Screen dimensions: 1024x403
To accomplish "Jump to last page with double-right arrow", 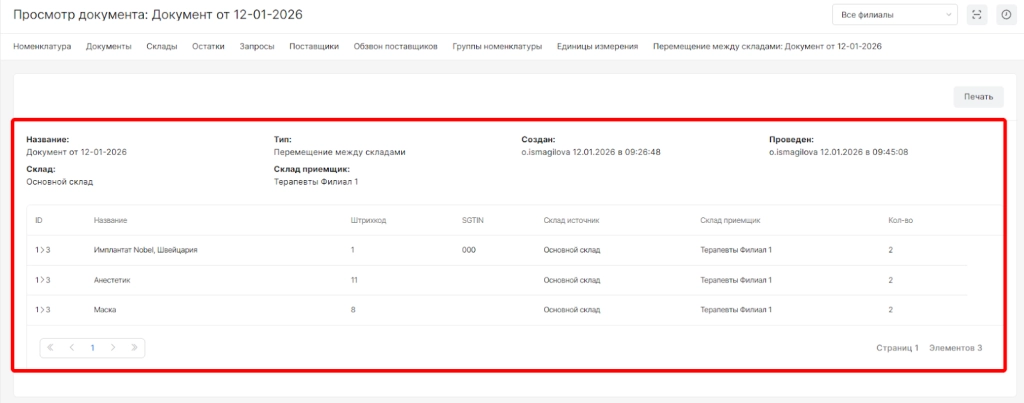I will [x=134, y=348].
